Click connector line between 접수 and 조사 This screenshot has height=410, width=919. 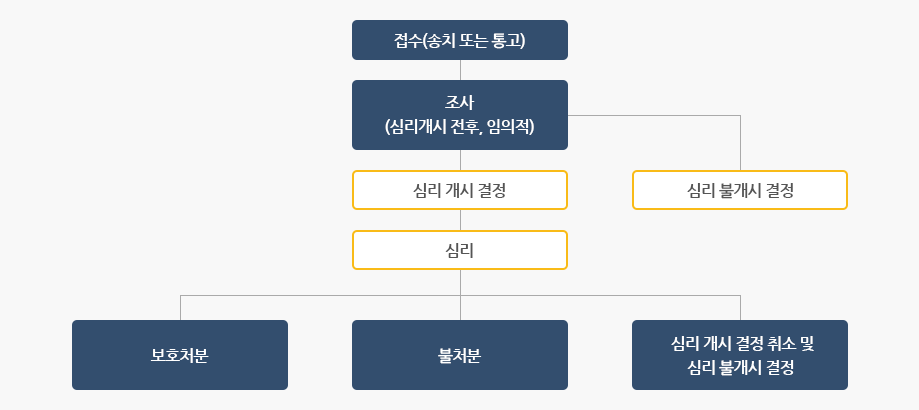pos(460,70)
